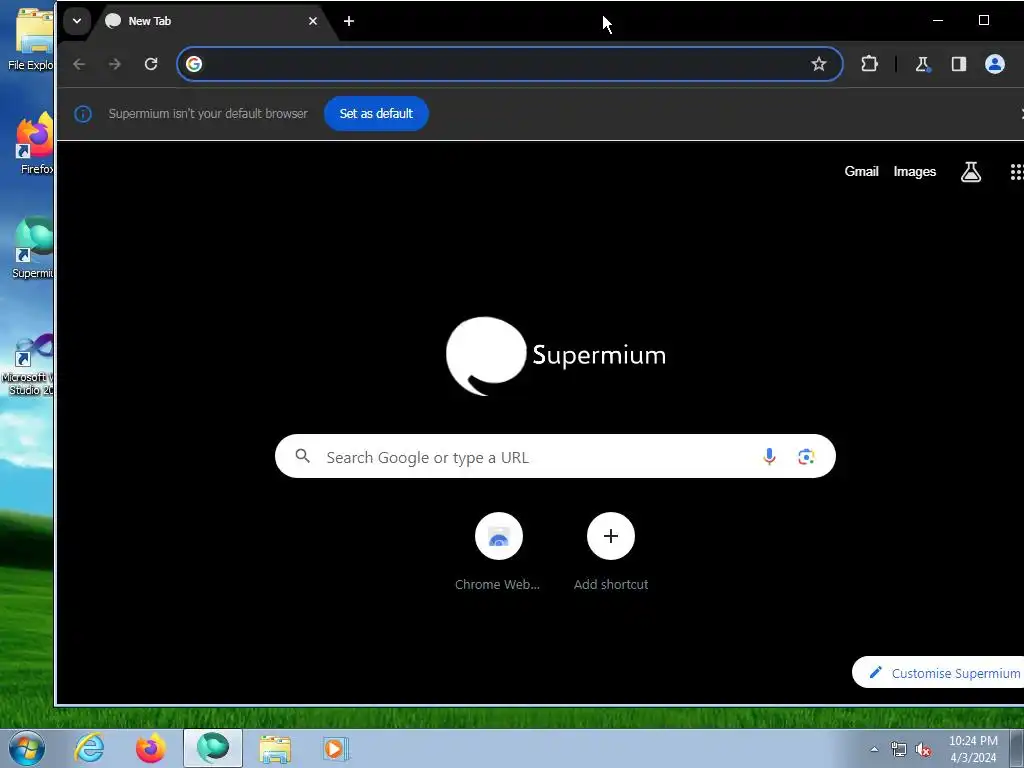Screen dimensions: 1024x768
Task: Open Search Labs flask icon
Action: (x=970, y=172)
